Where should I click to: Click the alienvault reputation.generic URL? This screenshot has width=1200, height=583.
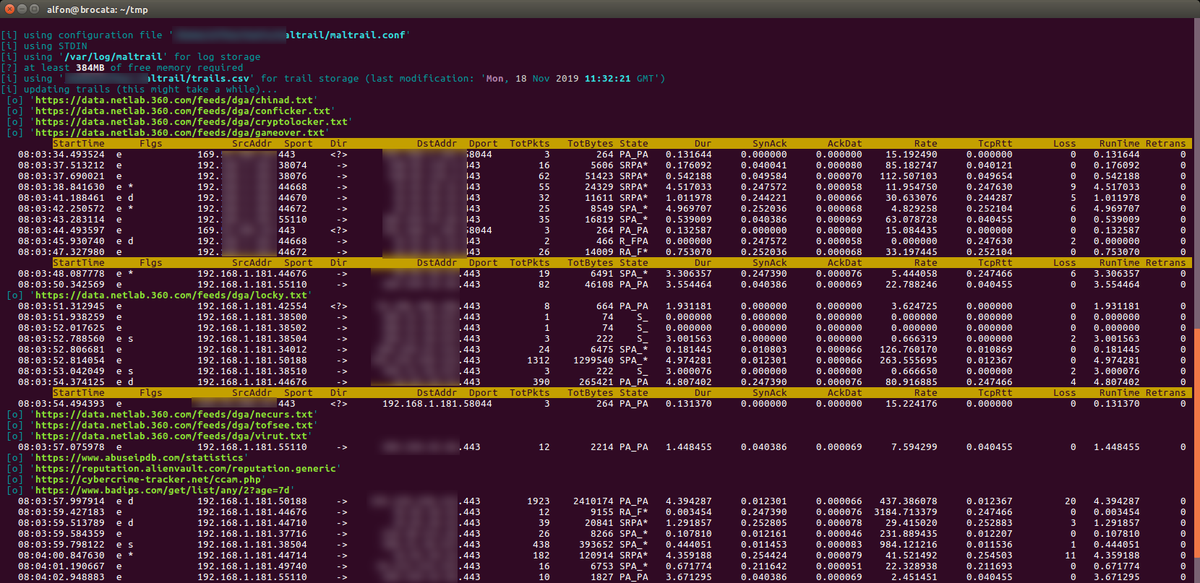(x=186, y=469)
